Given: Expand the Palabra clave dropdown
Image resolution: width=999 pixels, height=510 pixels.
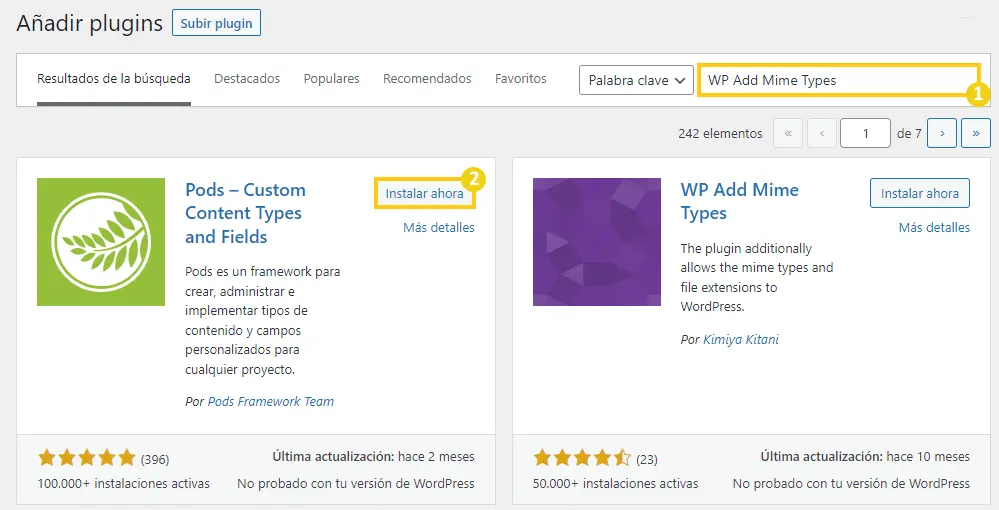Looking at the screenshot, I should (636, 80).
